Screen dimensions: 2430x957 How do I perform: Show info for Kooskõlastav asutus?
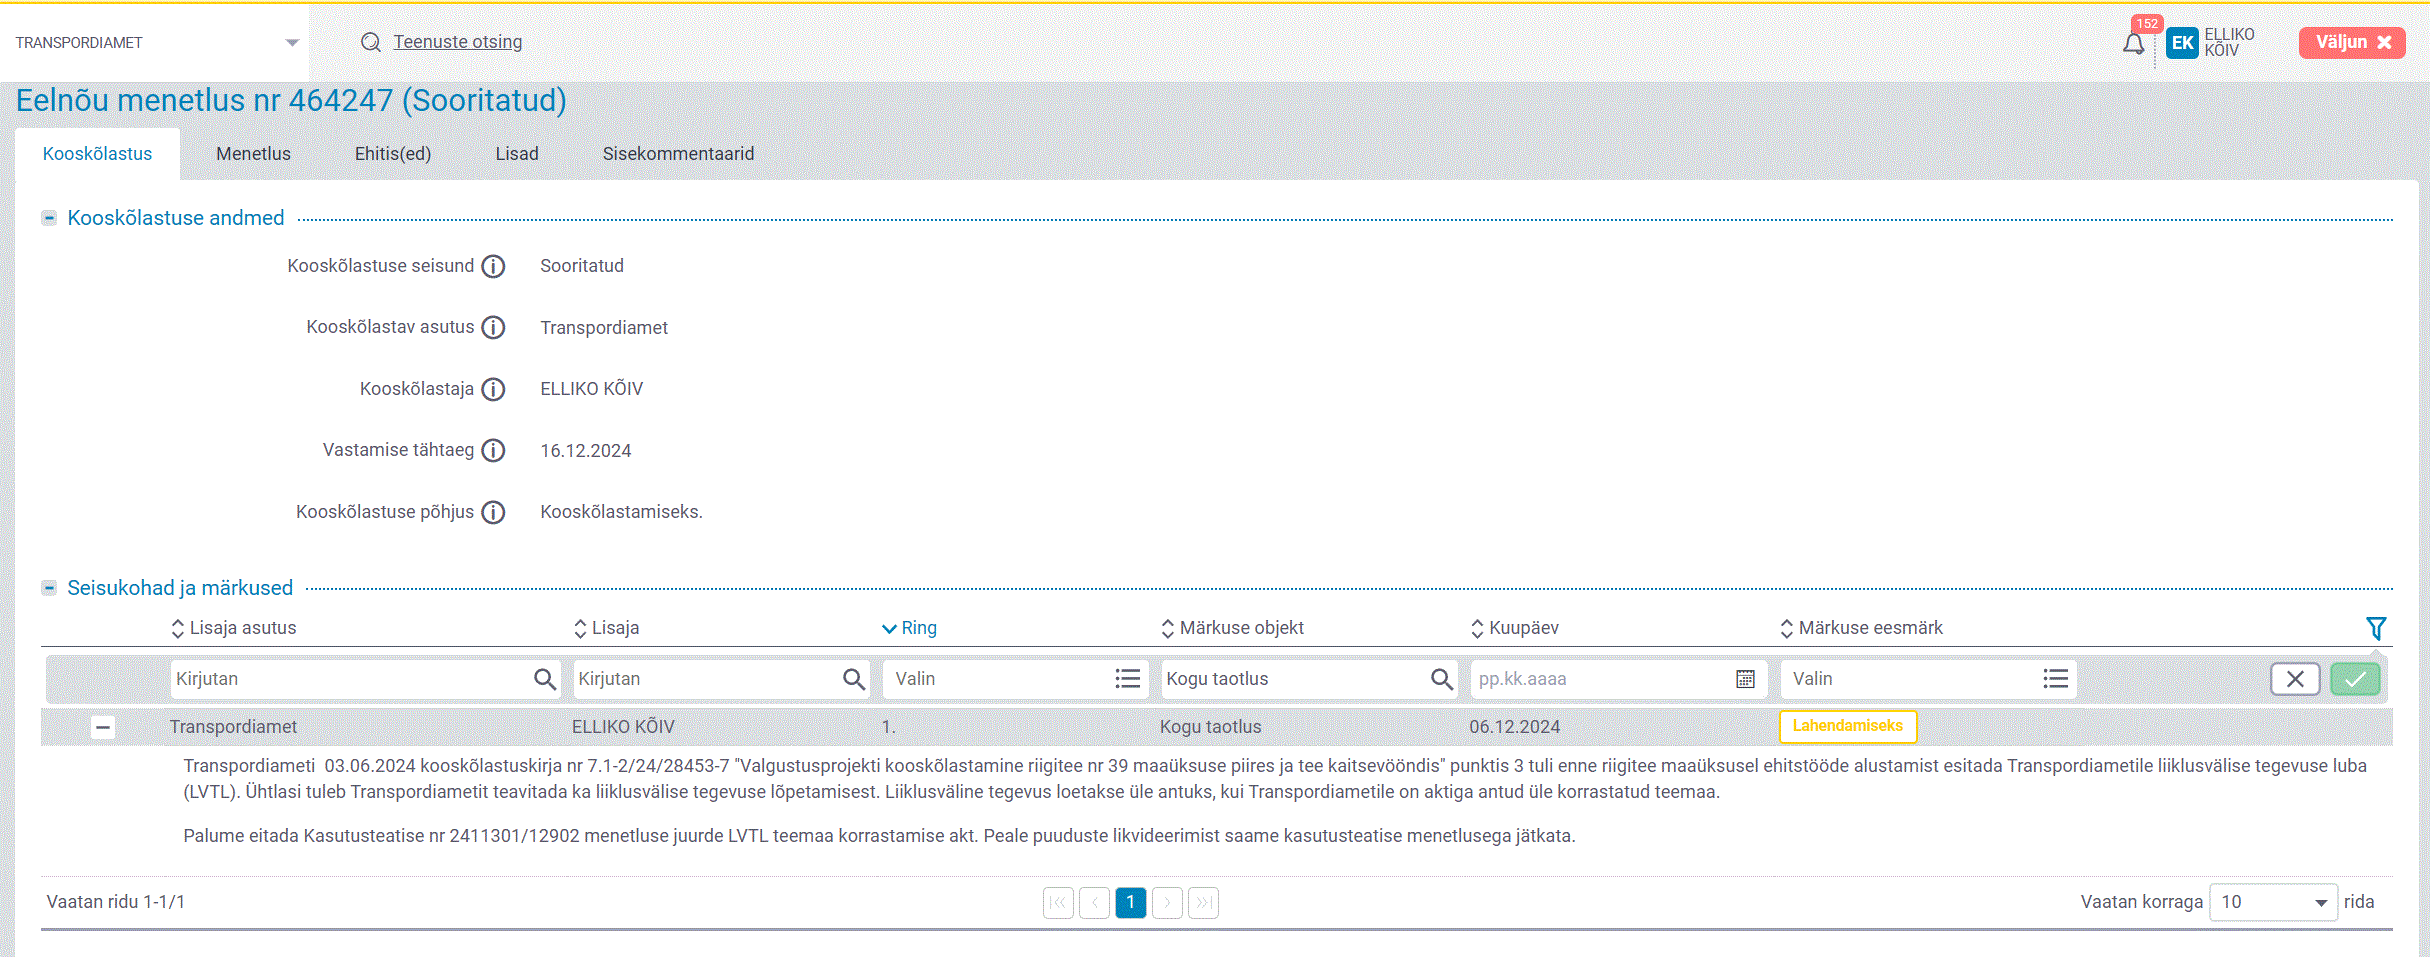pos(493,328)
